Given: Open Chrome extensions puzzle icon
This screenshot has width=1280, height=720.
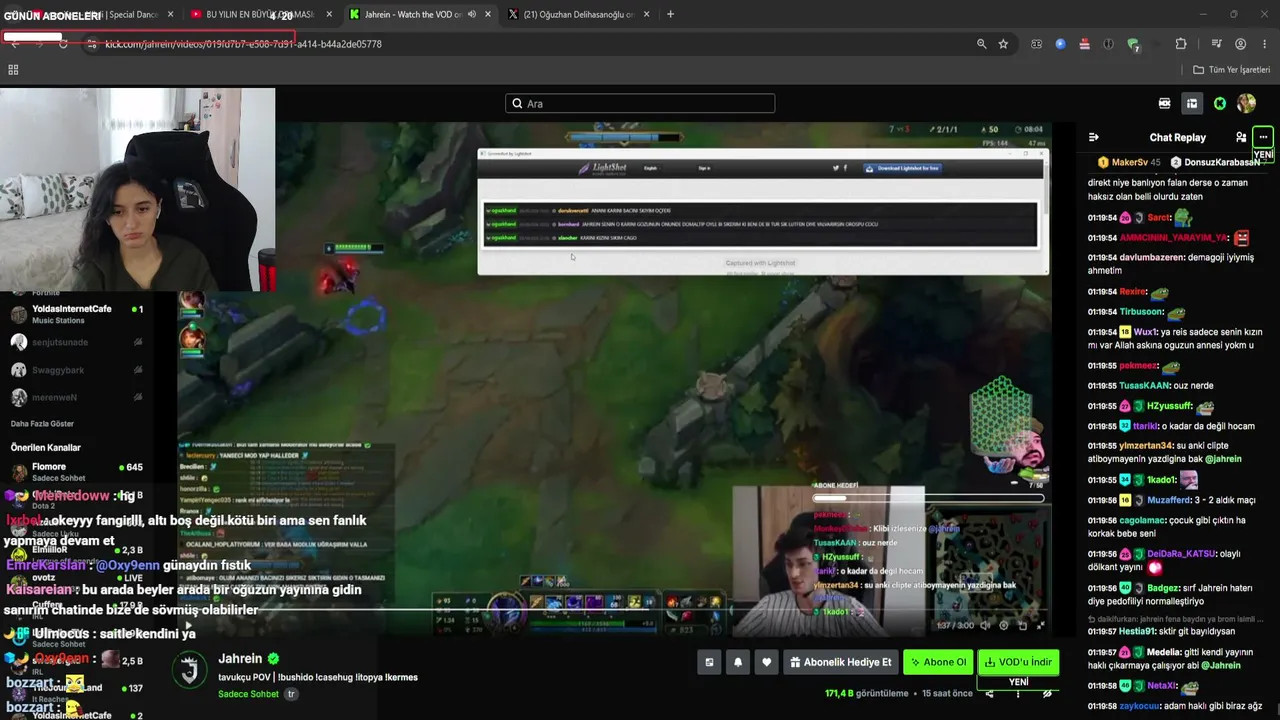Looking at the screenshot, I should (1181, 44).
